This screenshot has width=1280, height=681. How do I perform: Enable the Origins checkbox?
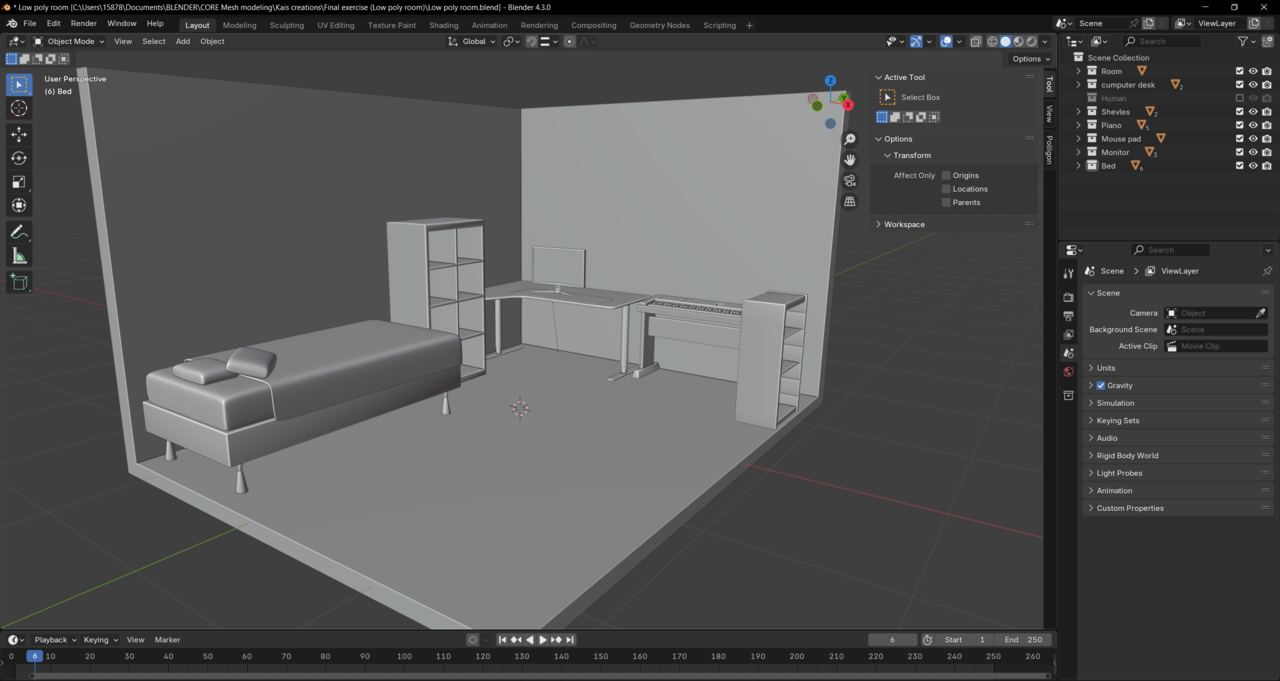click(946, 175)
